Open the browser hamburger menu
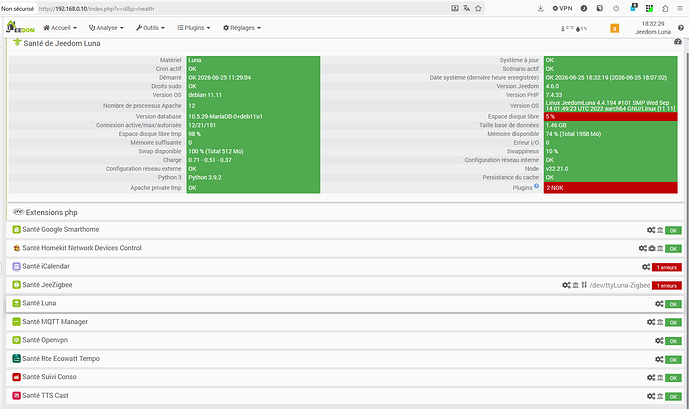The width and height of the screenshot is (690, 409). [x=680, y=8]
